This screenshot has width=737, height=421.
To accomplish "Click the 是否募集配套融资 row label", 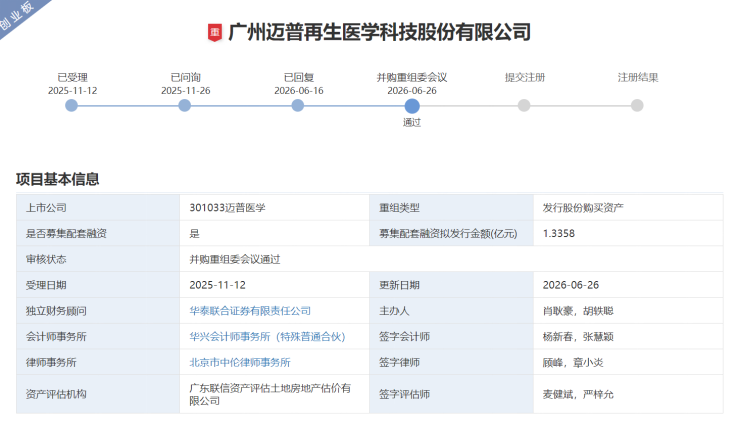I will (66, 234).
